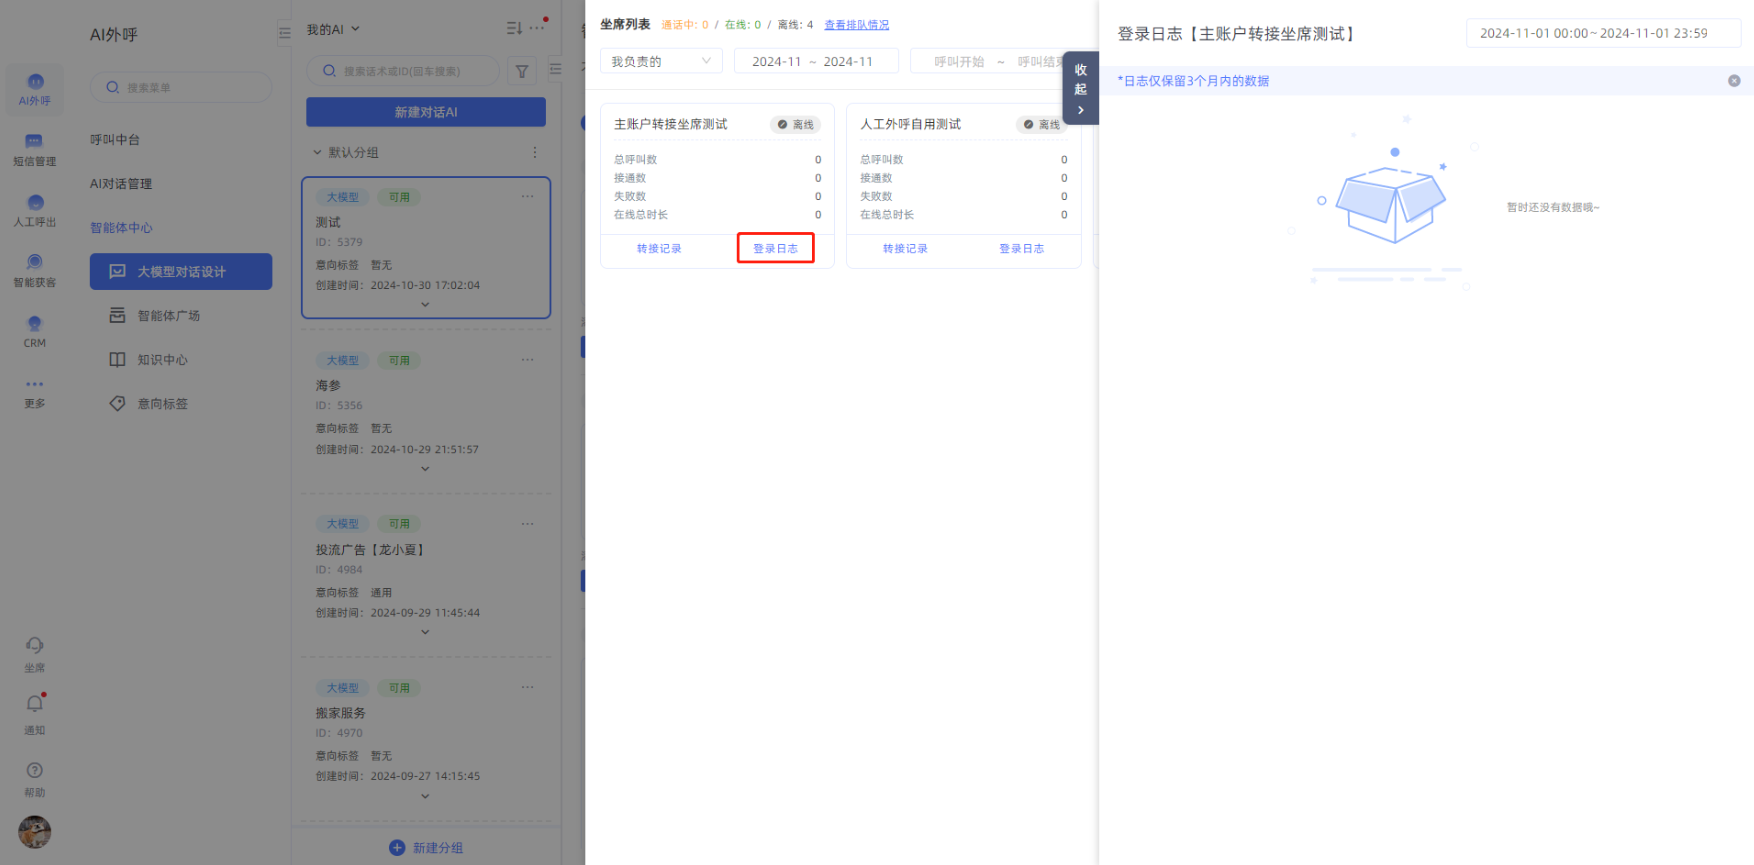1754x865 pixels.
Task: Click the filter funnel icon
Action: tap(522, 71)
